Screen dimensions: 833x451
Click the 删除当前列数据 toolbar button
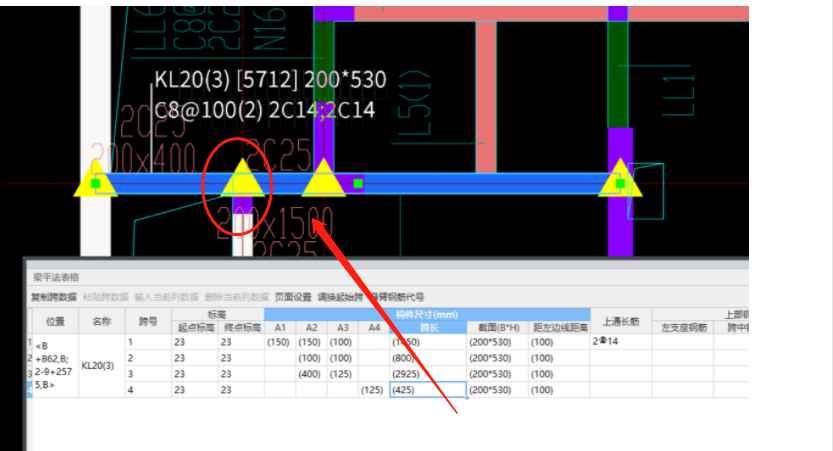(x=236, y=297)
